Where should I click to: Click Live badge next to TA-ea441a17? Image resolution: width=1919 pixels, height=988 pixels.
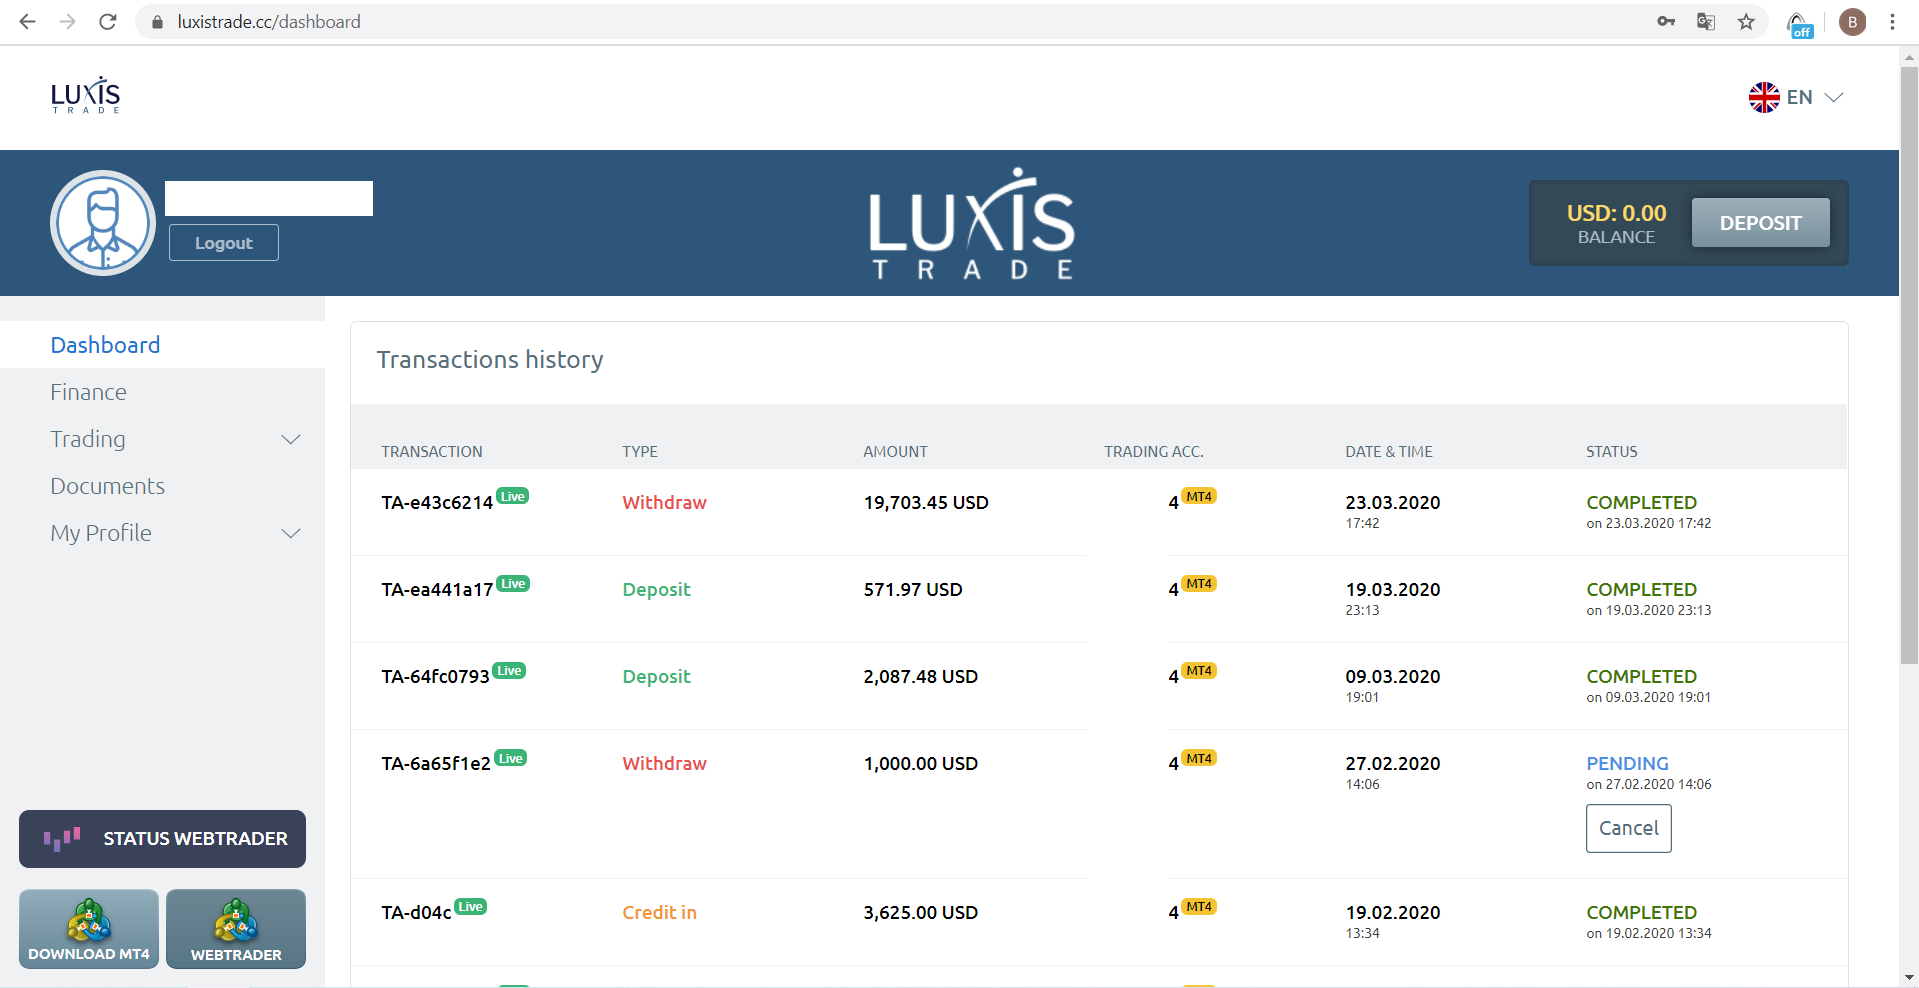[x=513, y=584]
